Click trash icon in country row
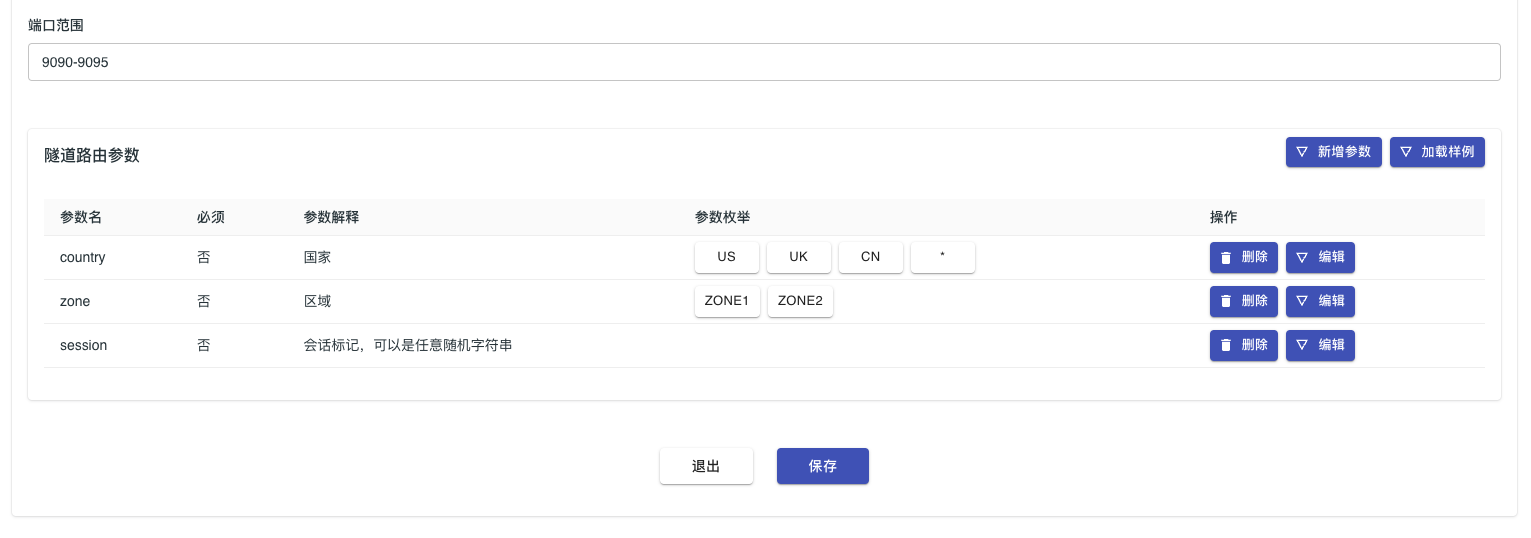1531x538 pixels. click(x=1226, y=258)
